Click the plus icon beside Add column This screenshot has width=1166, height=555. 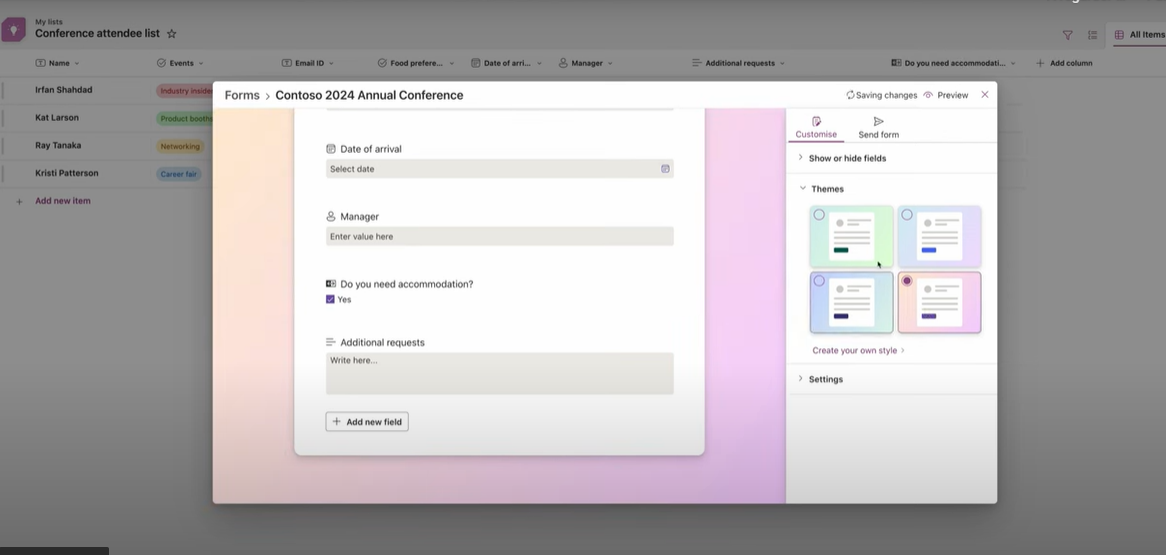tap(1040, 63)
